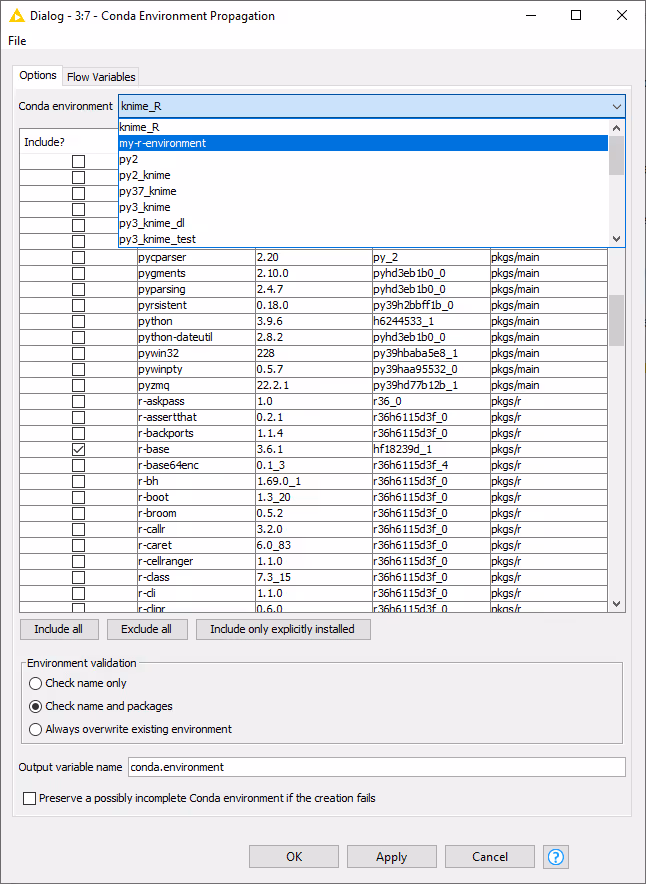
Task: Switch to the Flow Variables tab
Action: (101, 77)
